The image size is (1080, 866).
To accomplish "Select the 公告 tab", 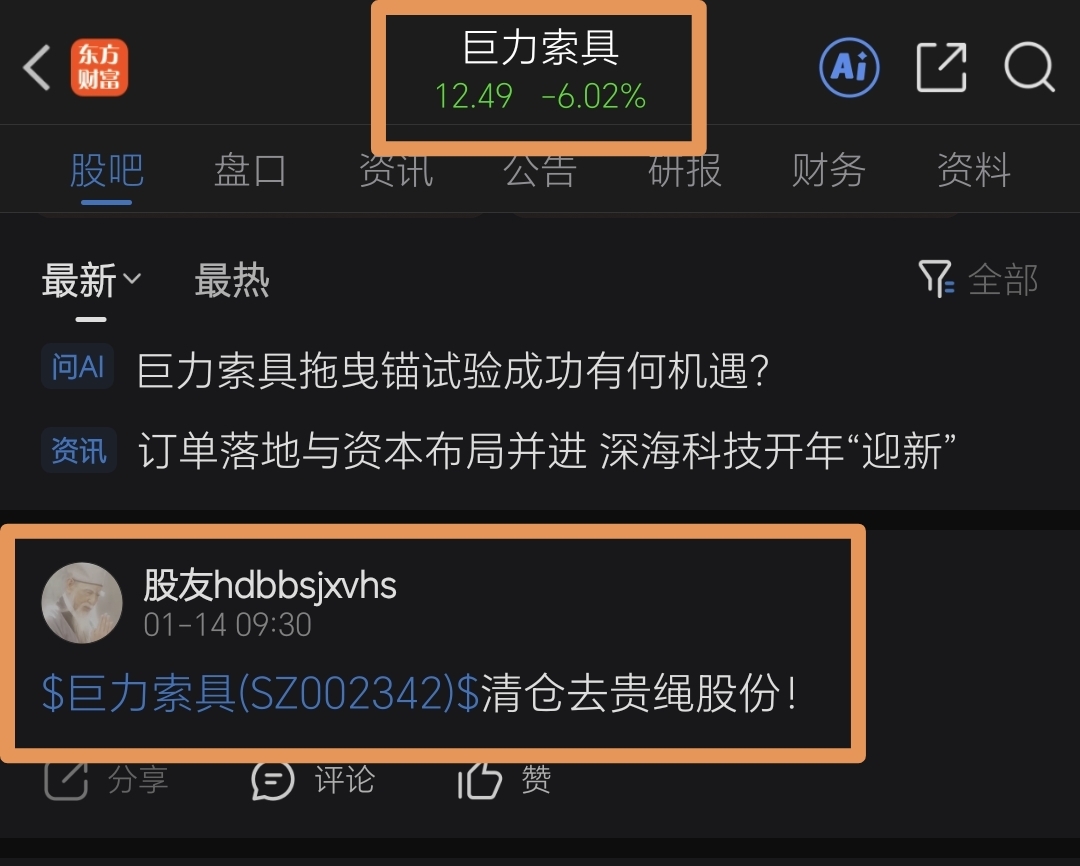I will click(540, 170).
